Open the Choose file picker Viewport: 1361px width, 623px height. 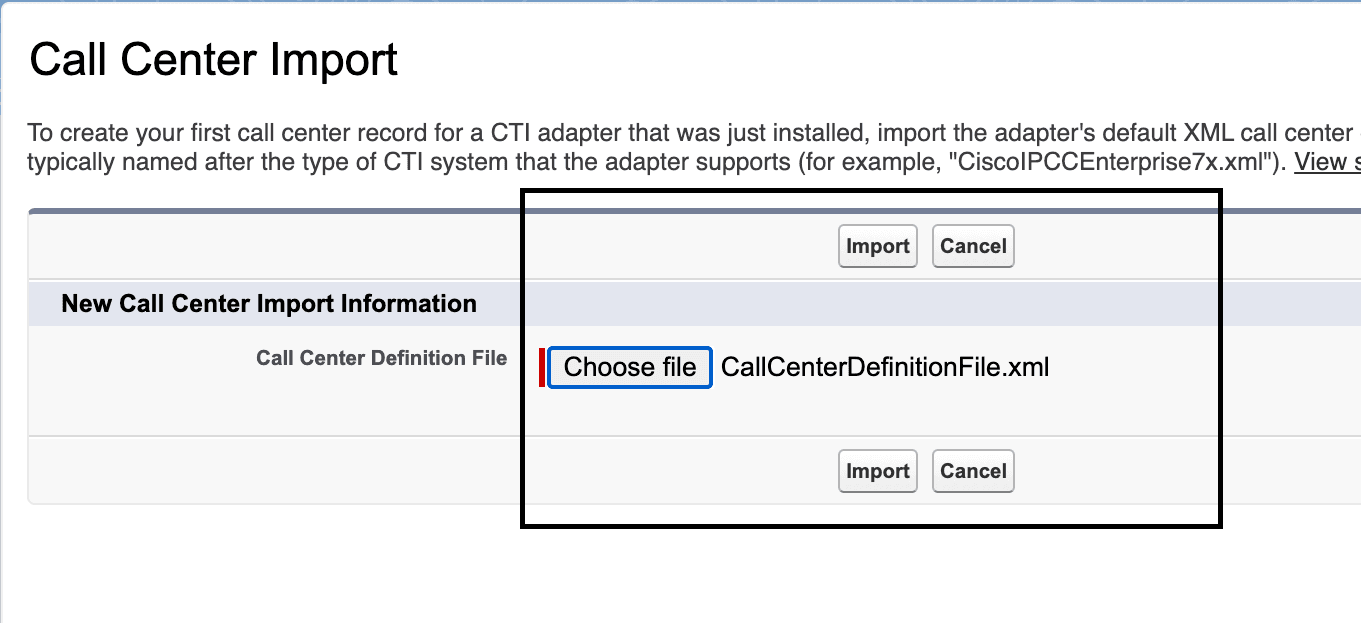coord(629,367)
